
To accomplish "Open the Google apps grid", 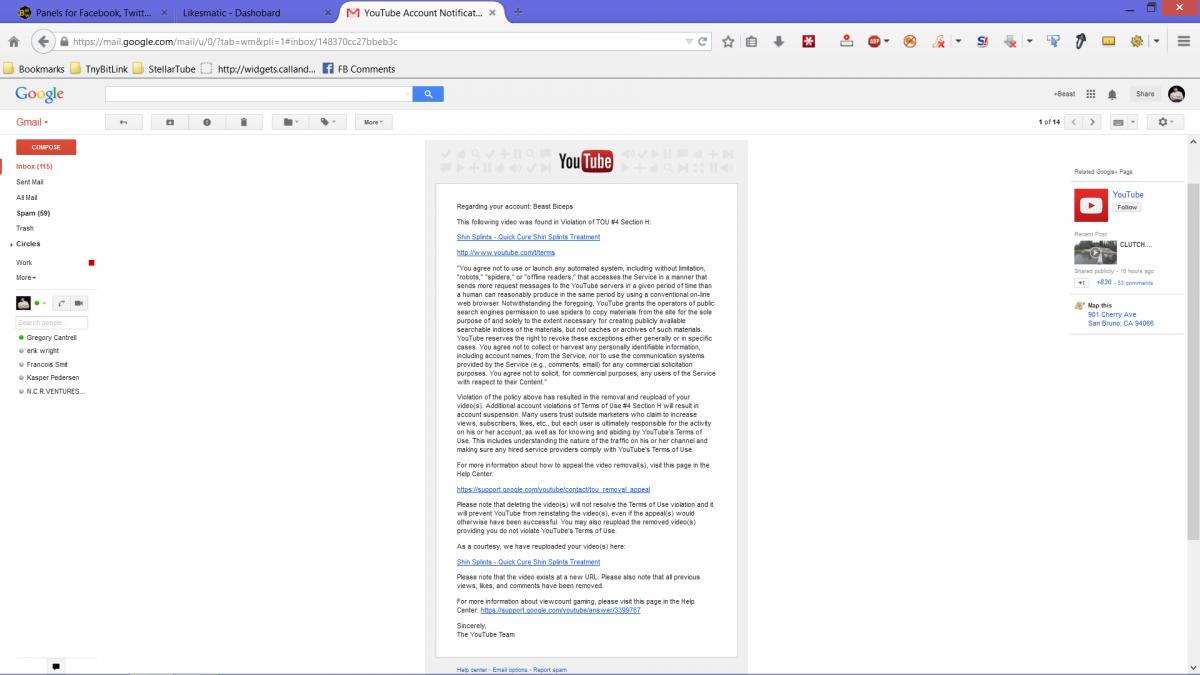I will coord(1091,94).
